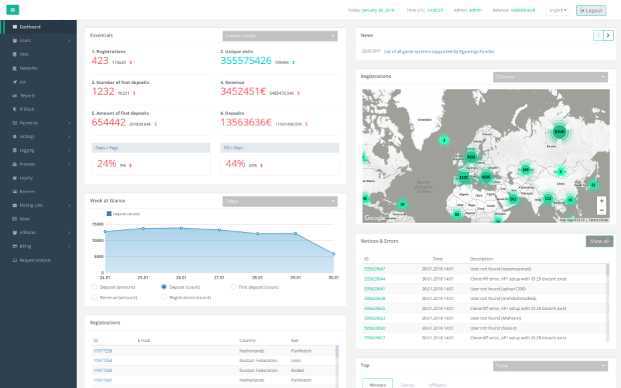Click the envelope icon beside Mailing Lists
The image size is (621, 388).
(15, 205)
